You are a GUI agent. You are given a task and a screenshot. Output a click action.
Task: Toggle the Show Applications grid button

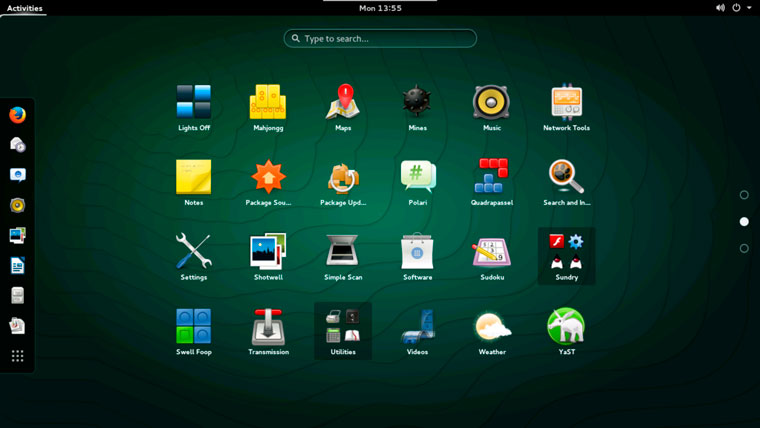[x=17, y=356]
